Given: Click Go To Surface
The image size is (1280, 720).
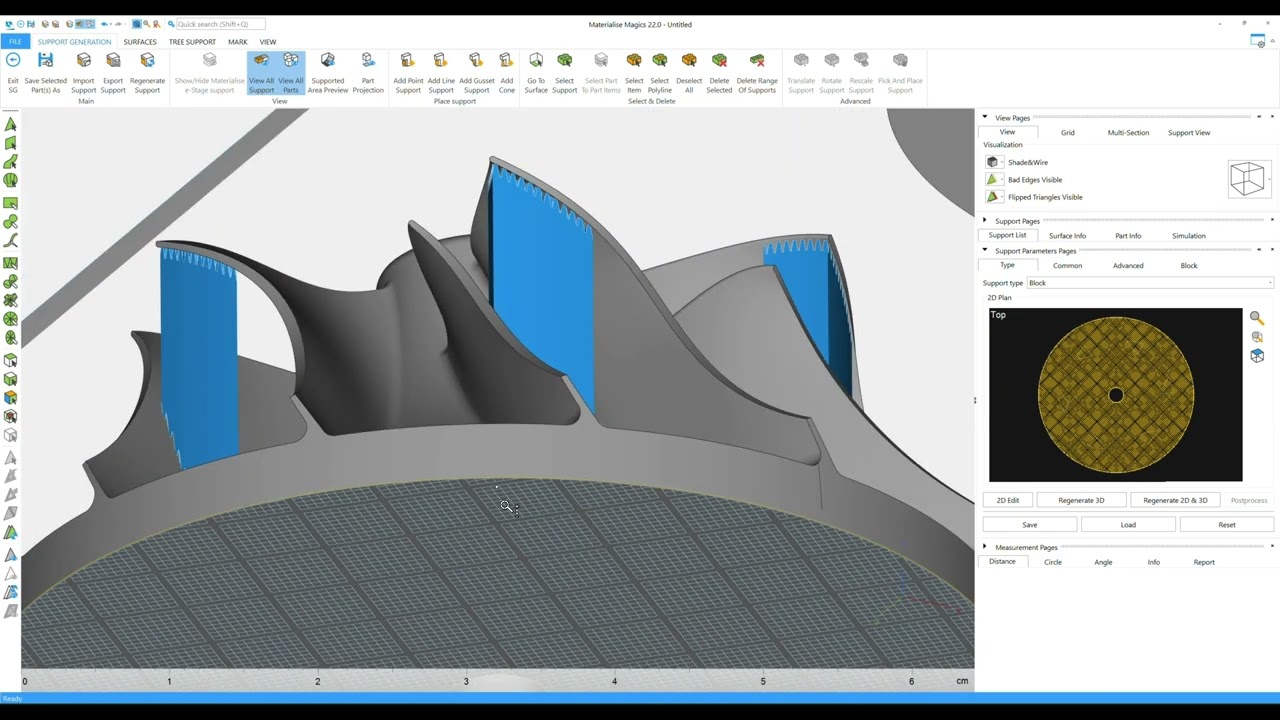Looking at the screenshot, I should (x=536, y=74).
